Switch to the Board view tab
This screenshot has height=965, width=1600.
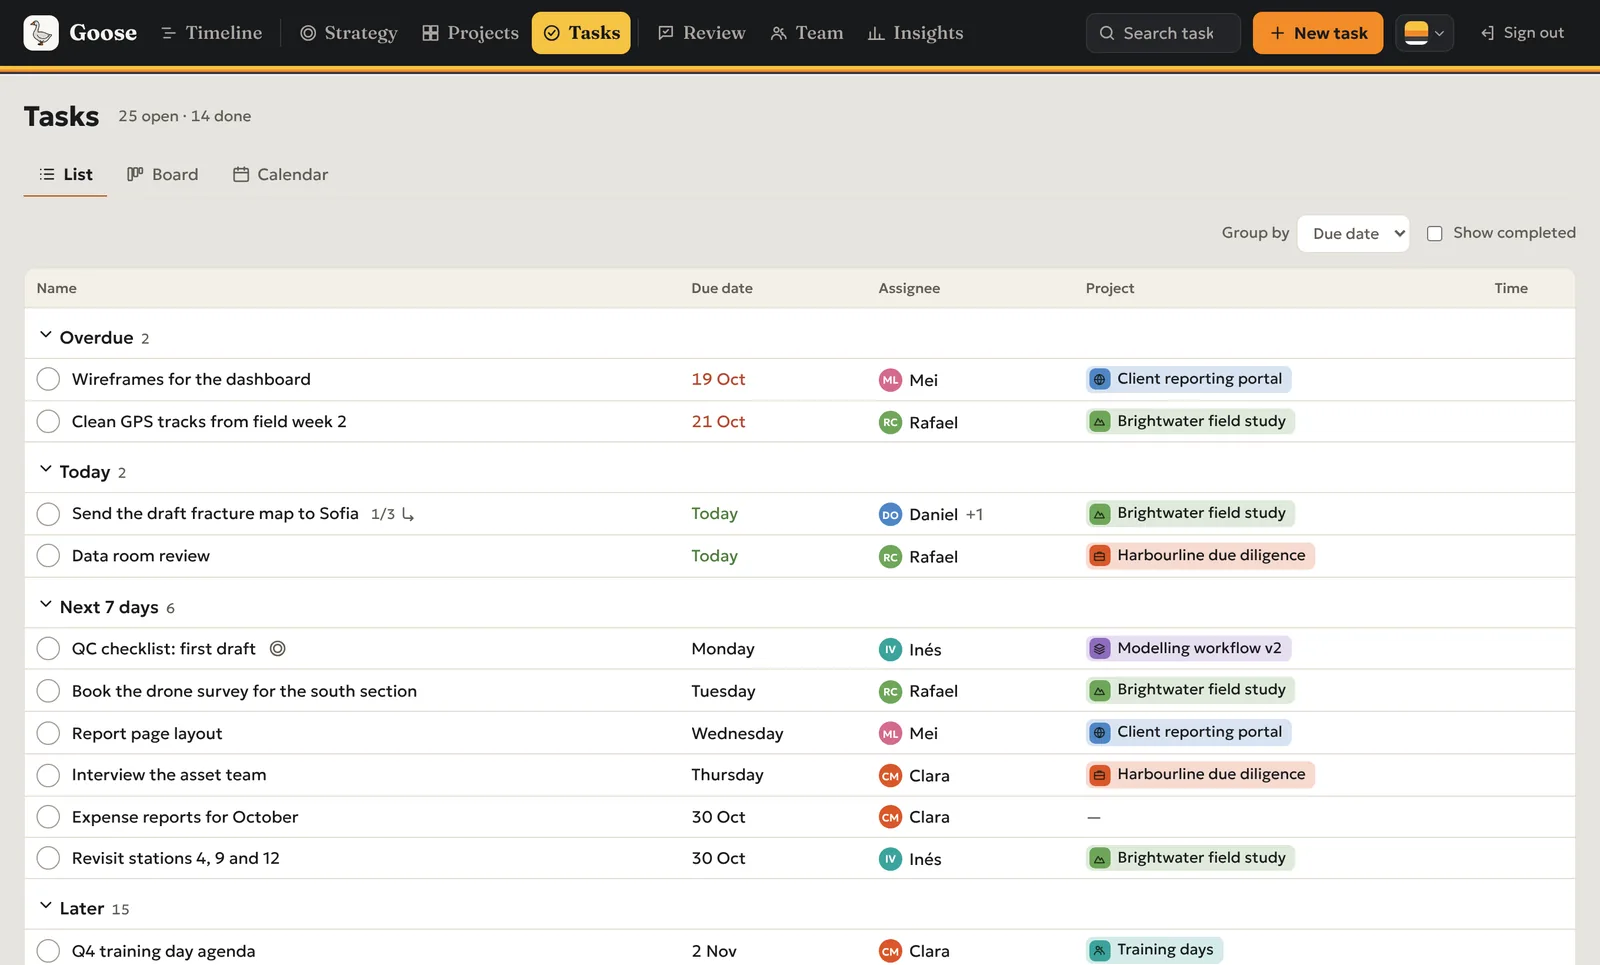(x=162, y=174)
